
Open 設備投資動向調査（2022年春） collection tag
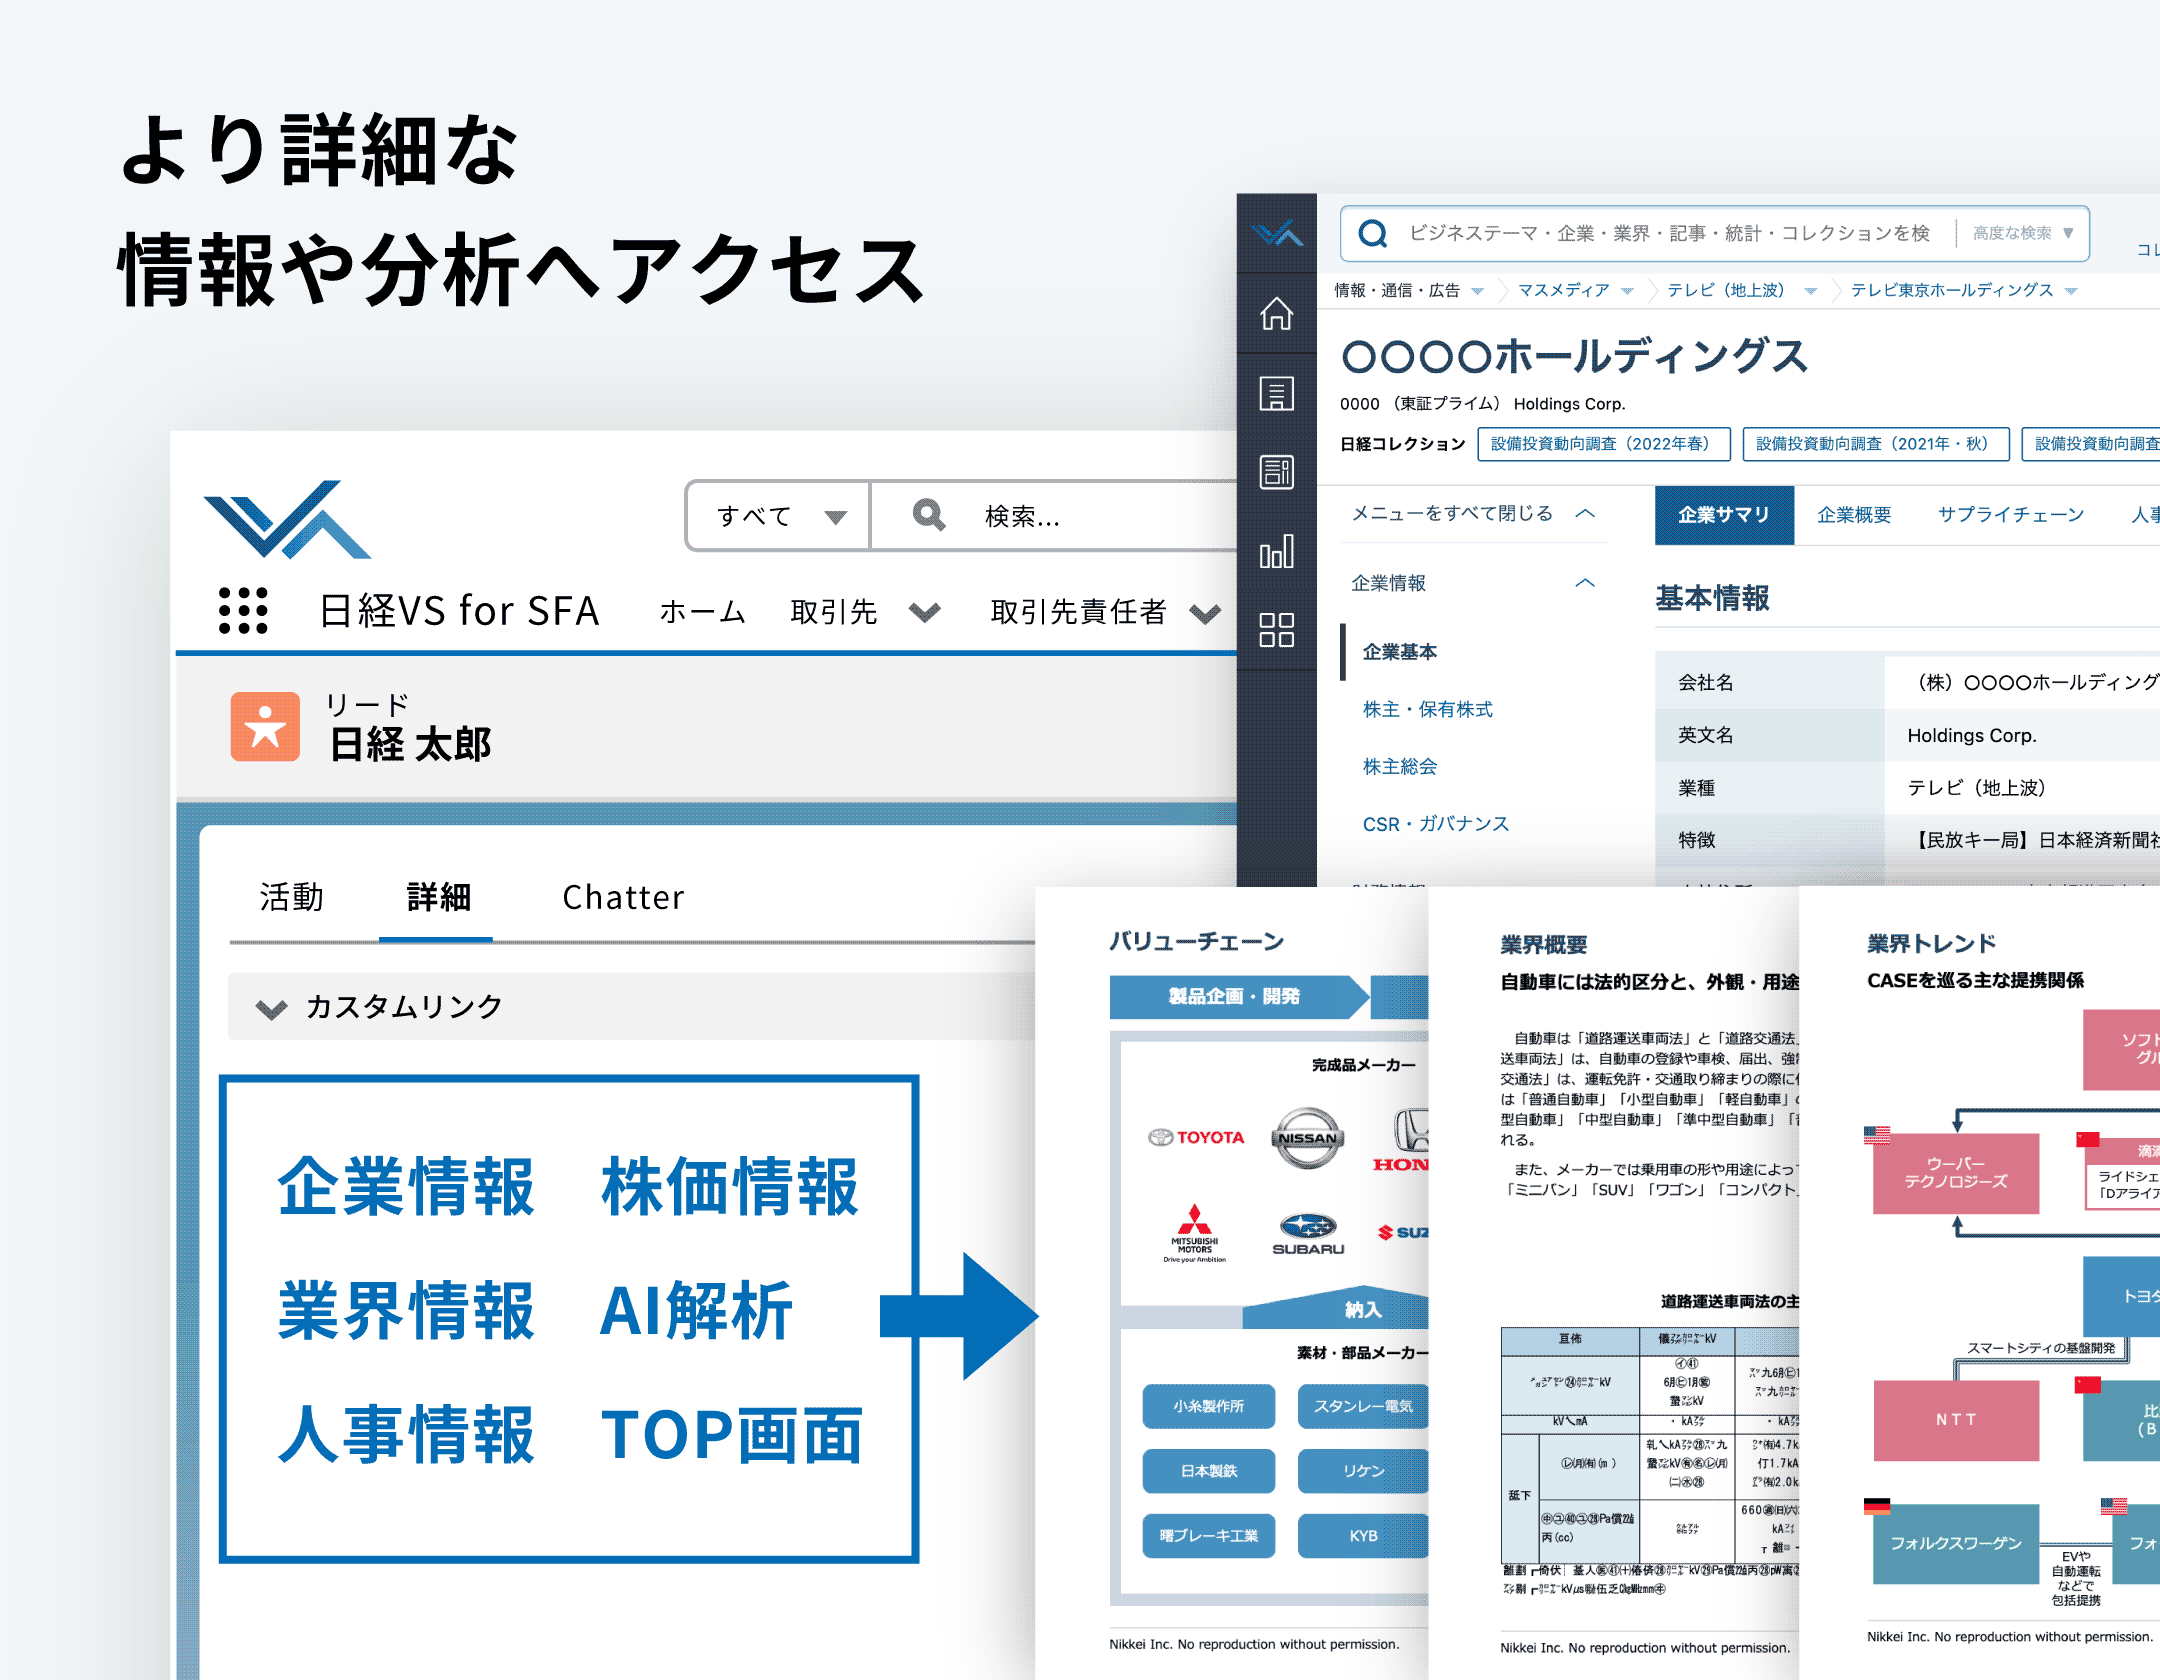point(1604,444)
